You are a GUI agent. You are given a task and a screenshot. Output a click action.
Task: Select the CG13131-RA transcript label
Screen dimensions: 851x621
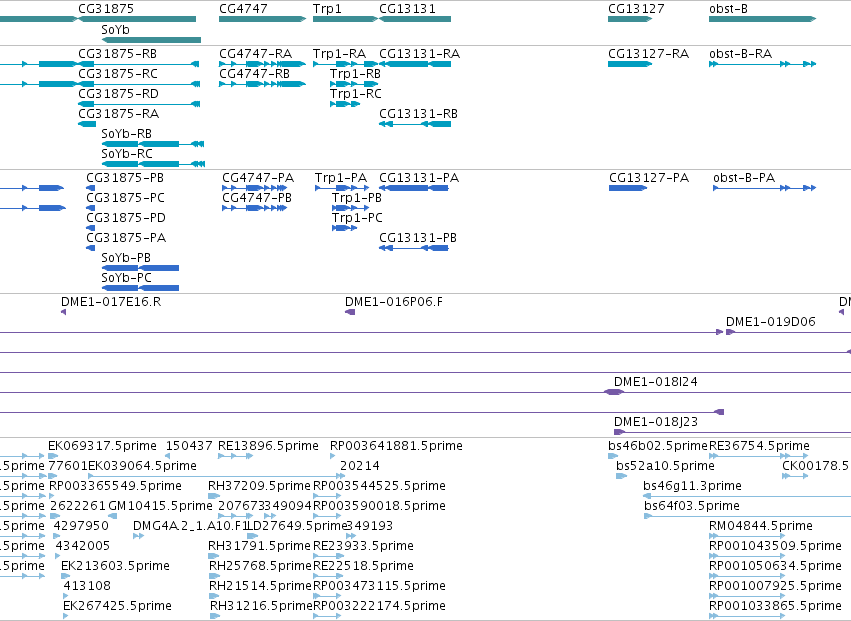click(420, 54)
